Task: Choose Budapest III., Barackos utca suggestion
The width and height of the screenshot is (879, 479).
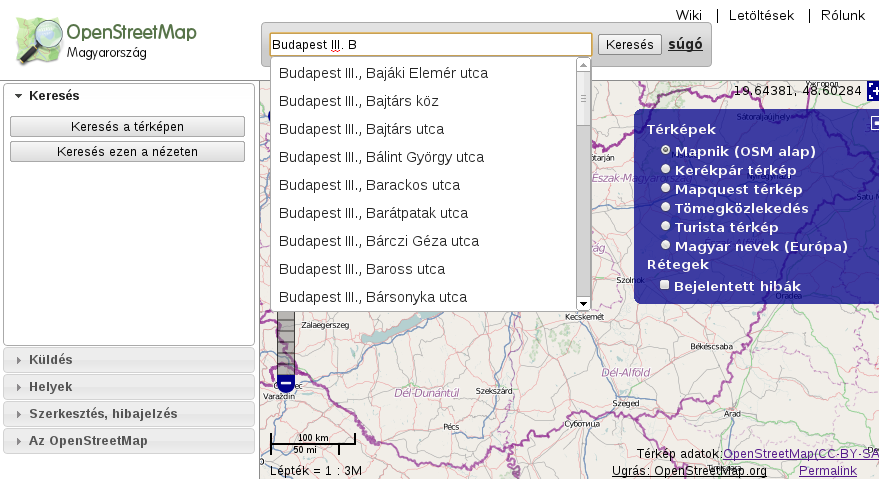Action: coord(423,185)
